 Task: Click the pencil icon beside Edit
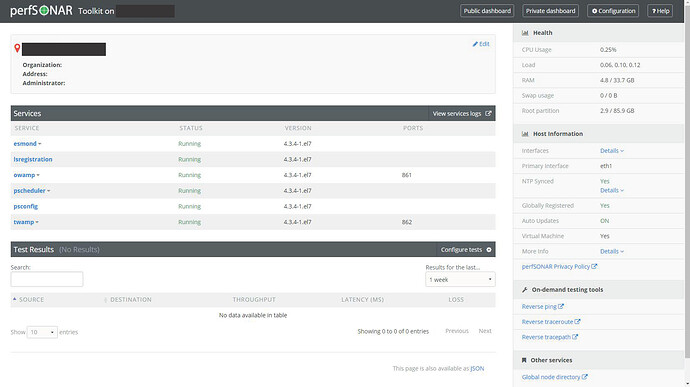click(475, 44)
